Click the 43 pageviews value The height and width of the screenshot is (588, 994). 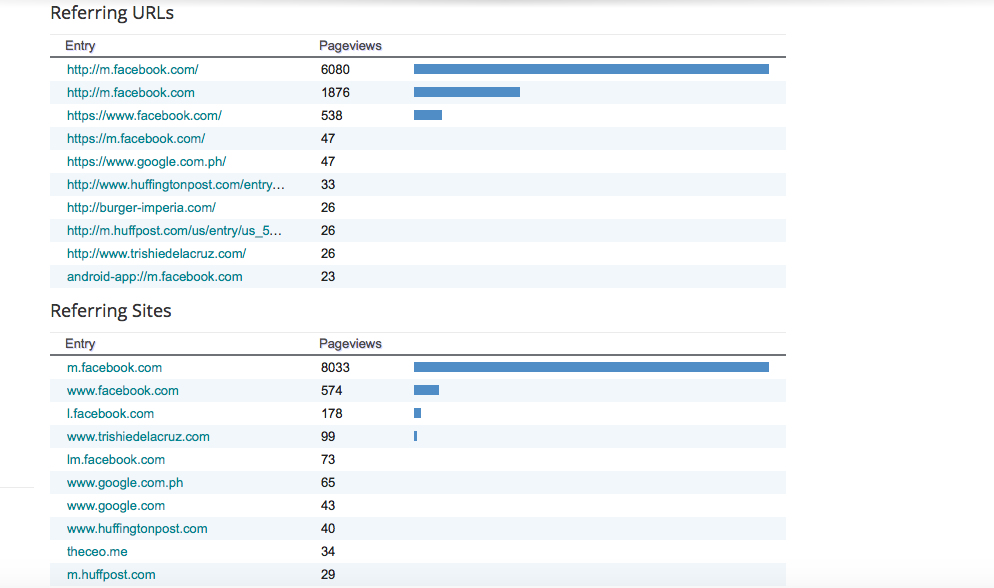tap(328, 506)
